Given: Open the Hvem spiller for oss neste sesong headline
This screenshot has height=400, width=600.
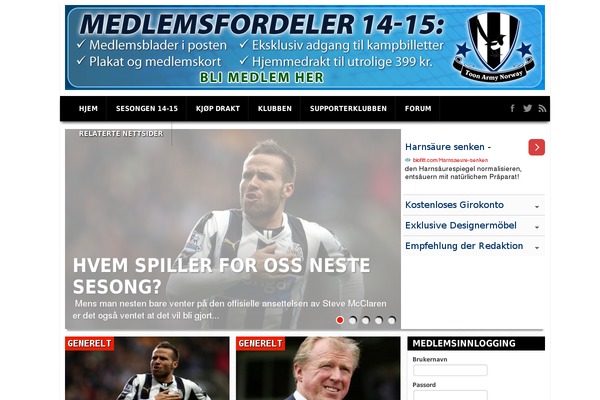Looking at the screenshot, I should (x=222, y=276).
